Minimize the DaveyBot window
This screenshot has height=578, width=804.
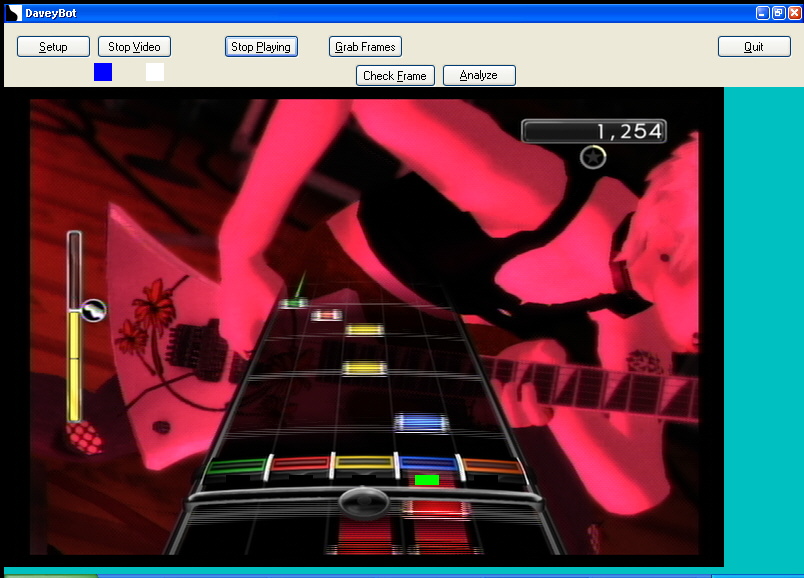click(x=762, y=13)
